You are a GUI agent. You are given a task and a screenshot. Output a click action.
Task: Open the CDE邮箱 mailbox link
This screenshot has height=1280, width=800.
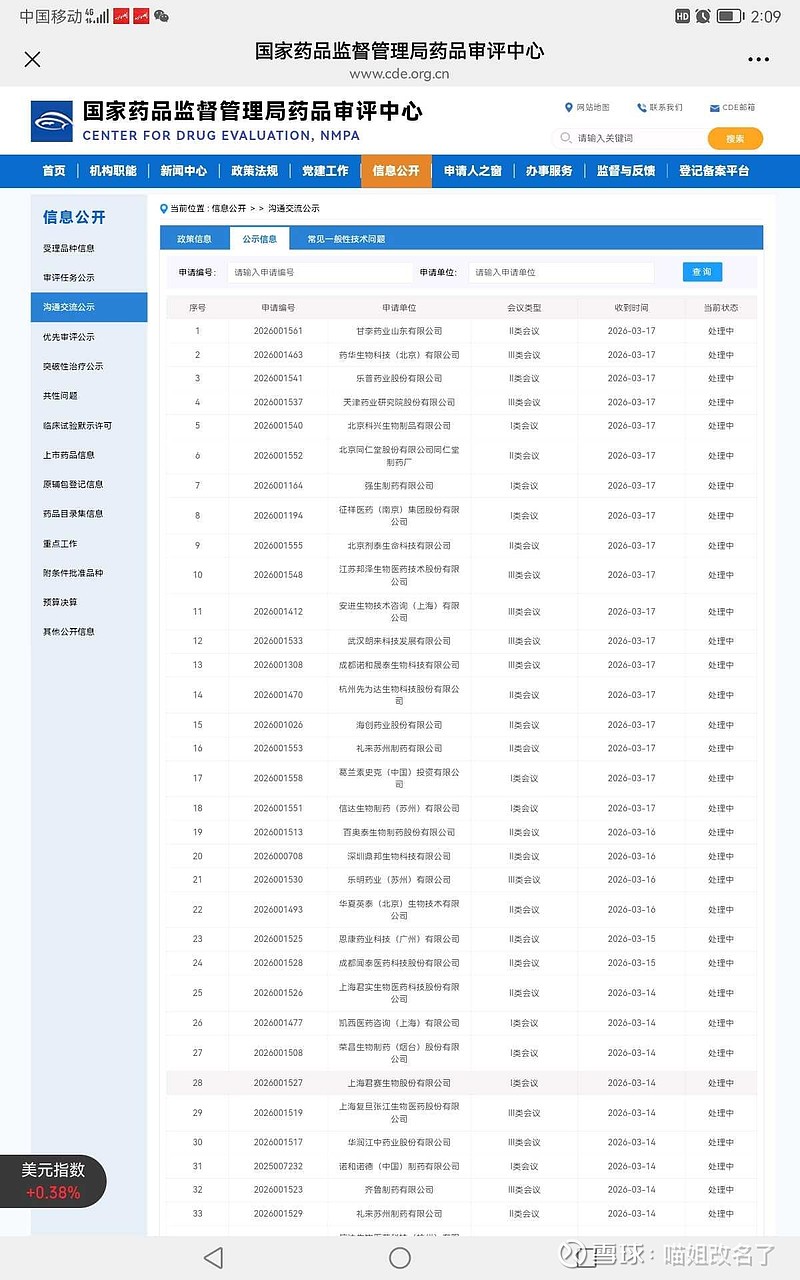click(x=732, y=107)
